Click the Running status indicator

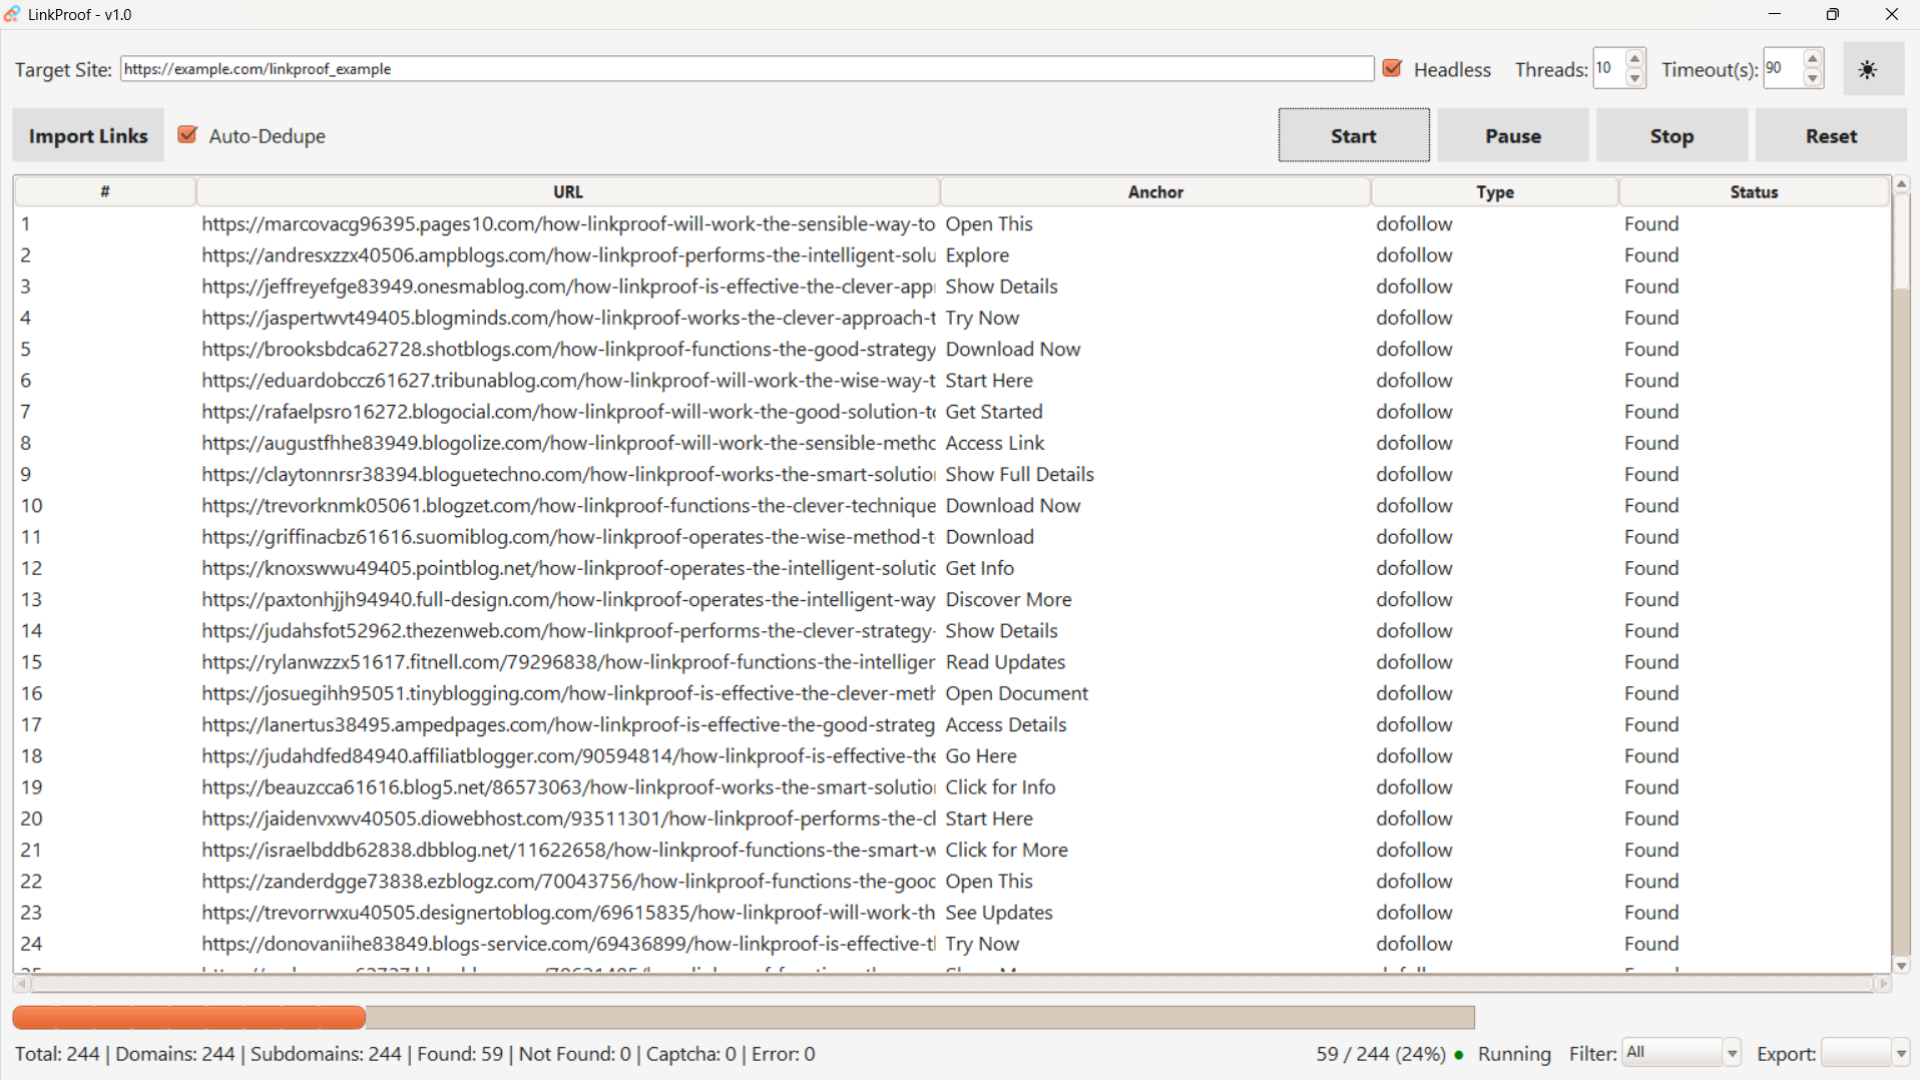click(x=1503, y=1054)
